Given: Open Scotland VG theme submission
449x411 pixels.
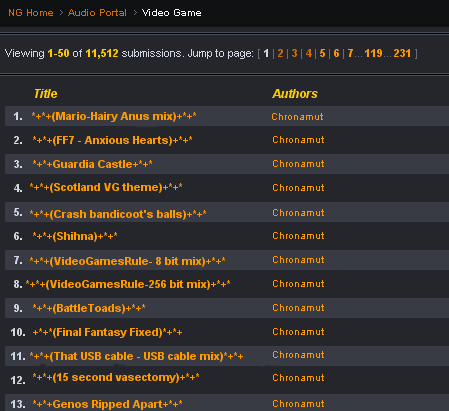Looking at the screenshot, I should point(106,187).
